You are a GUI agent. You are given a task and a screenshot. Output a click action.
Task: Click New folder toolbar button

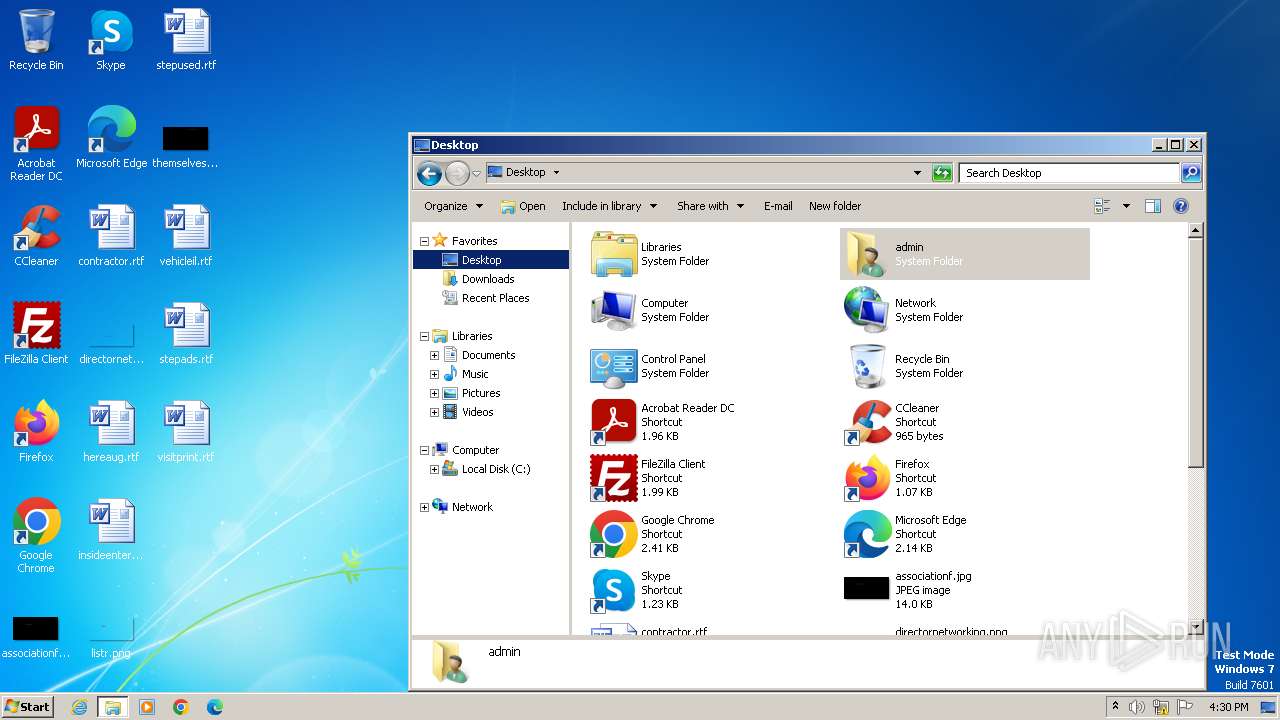[835, 206]
